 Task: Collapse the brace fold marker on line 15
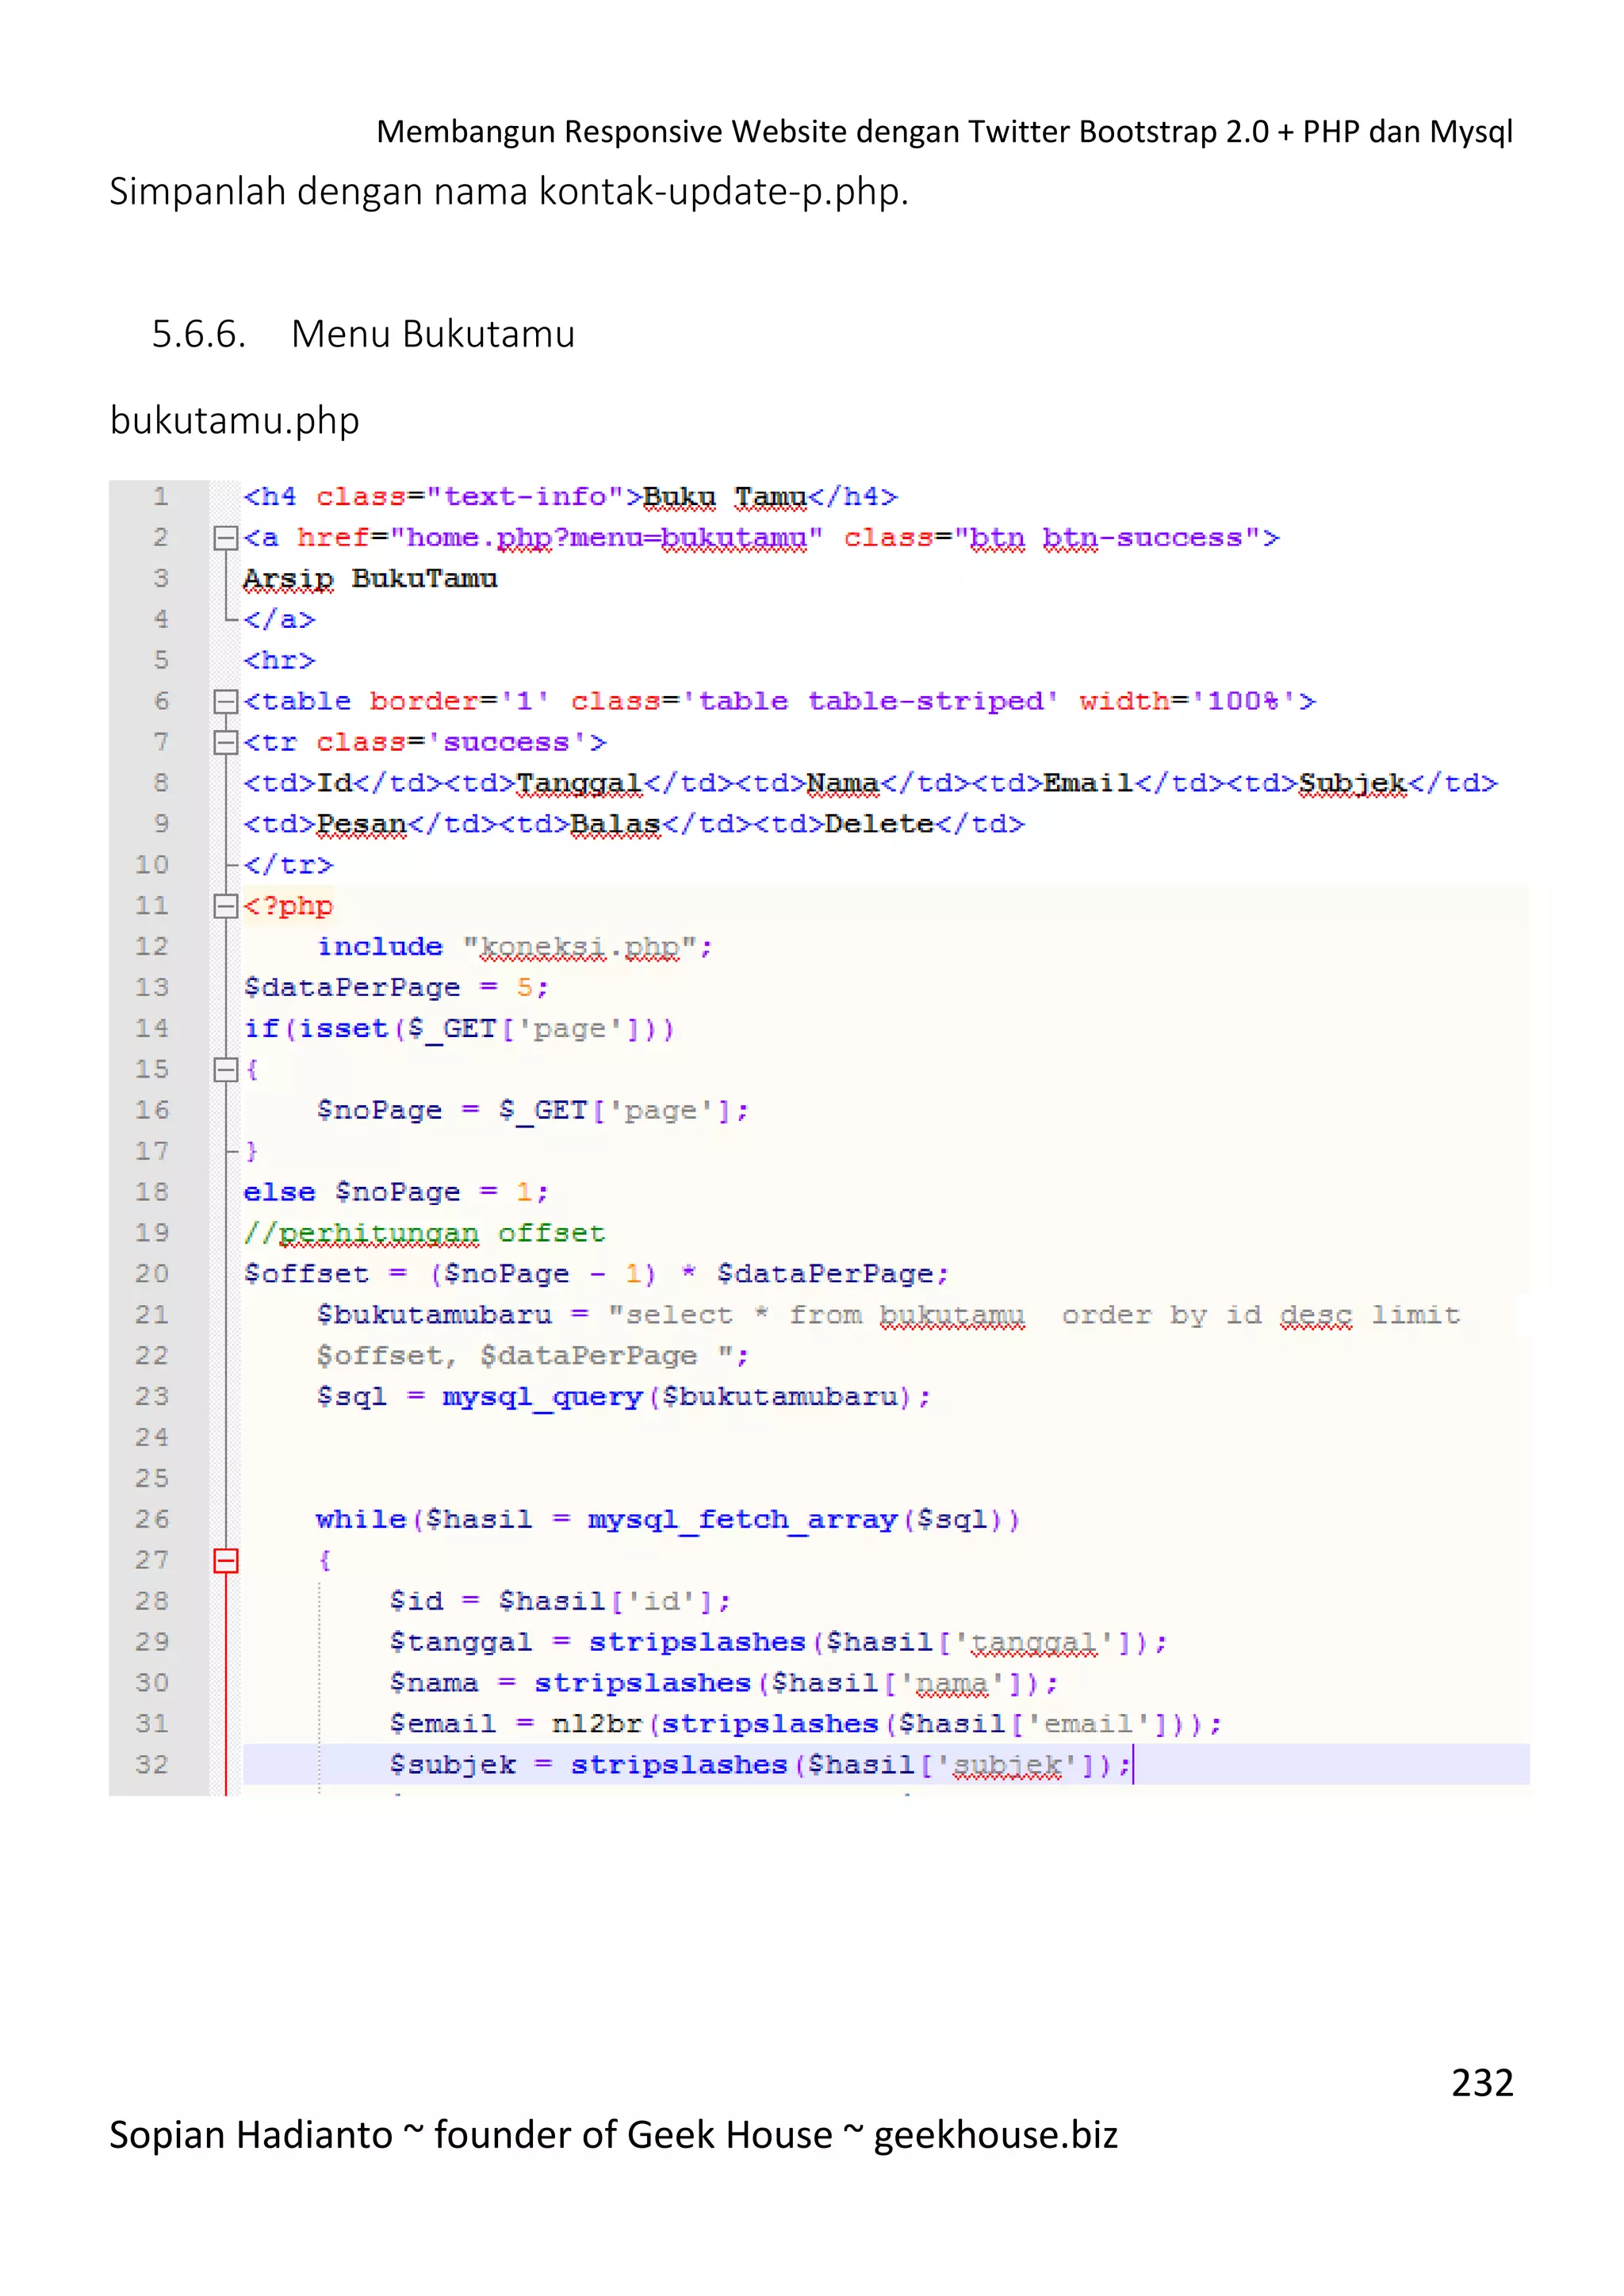pyautogui.click(x=226, y=1070)
